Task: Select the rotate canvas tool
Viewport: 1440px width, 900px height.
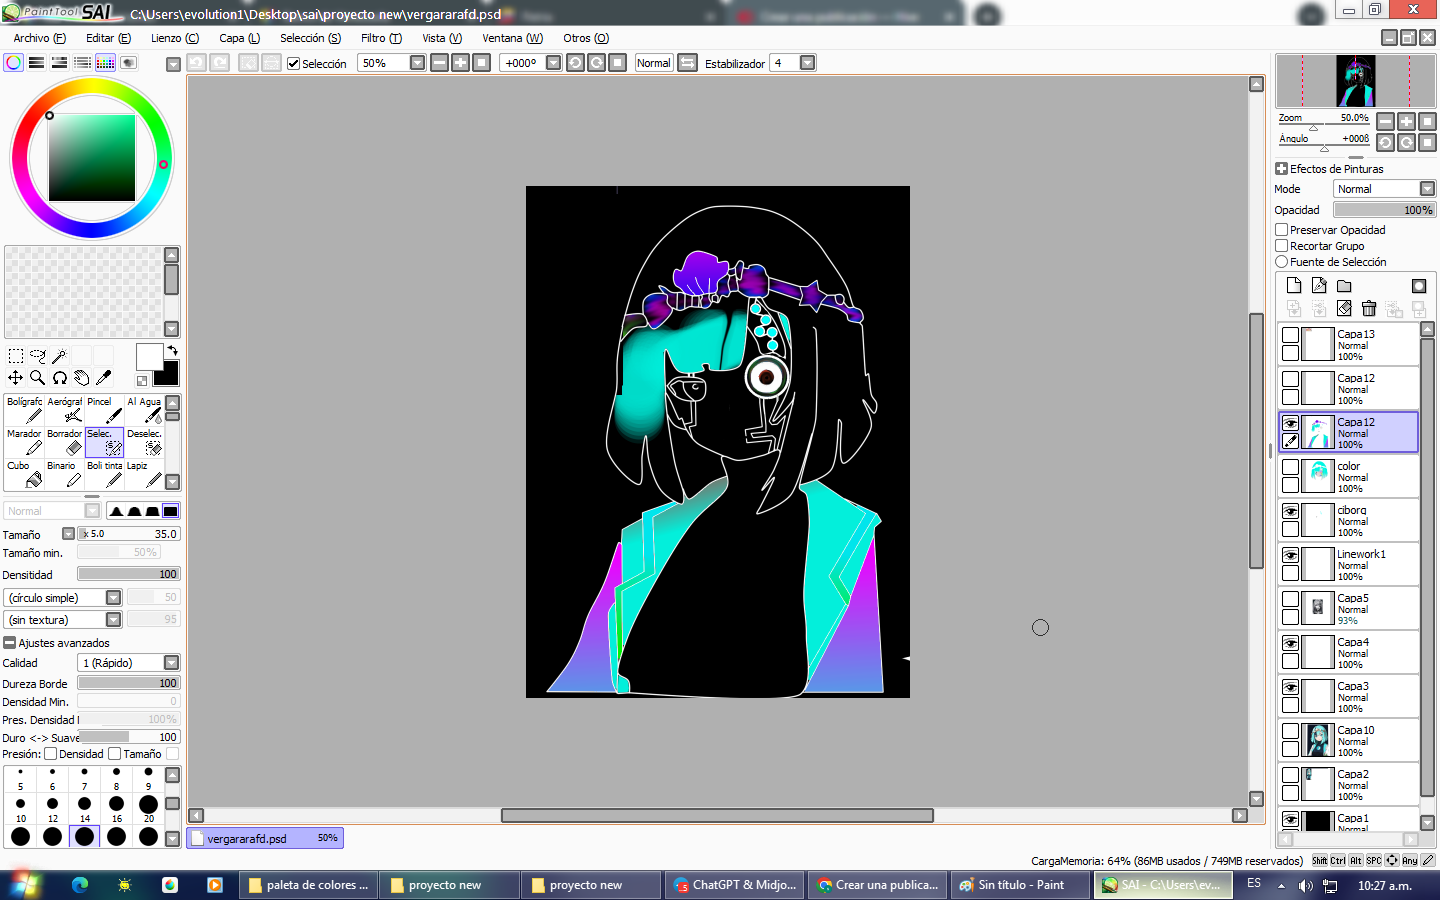Action: (60, 378)
